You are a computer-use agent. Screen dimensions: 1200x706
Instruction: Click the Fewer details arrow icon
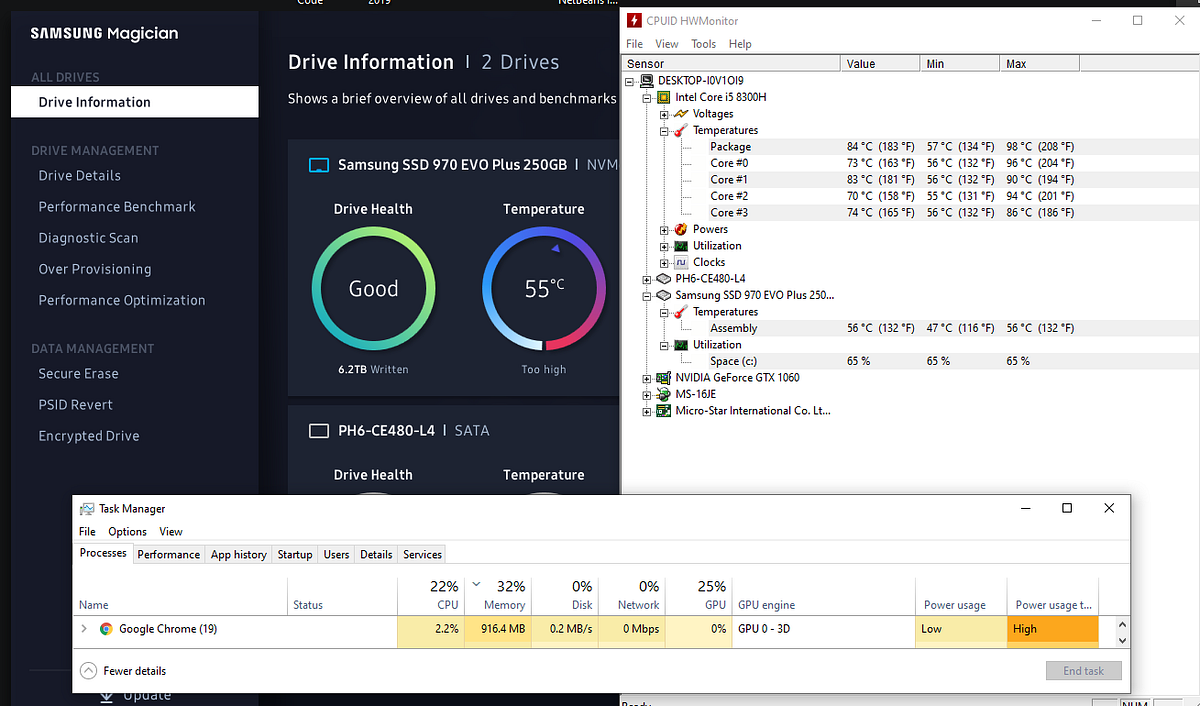coord(88,671)
